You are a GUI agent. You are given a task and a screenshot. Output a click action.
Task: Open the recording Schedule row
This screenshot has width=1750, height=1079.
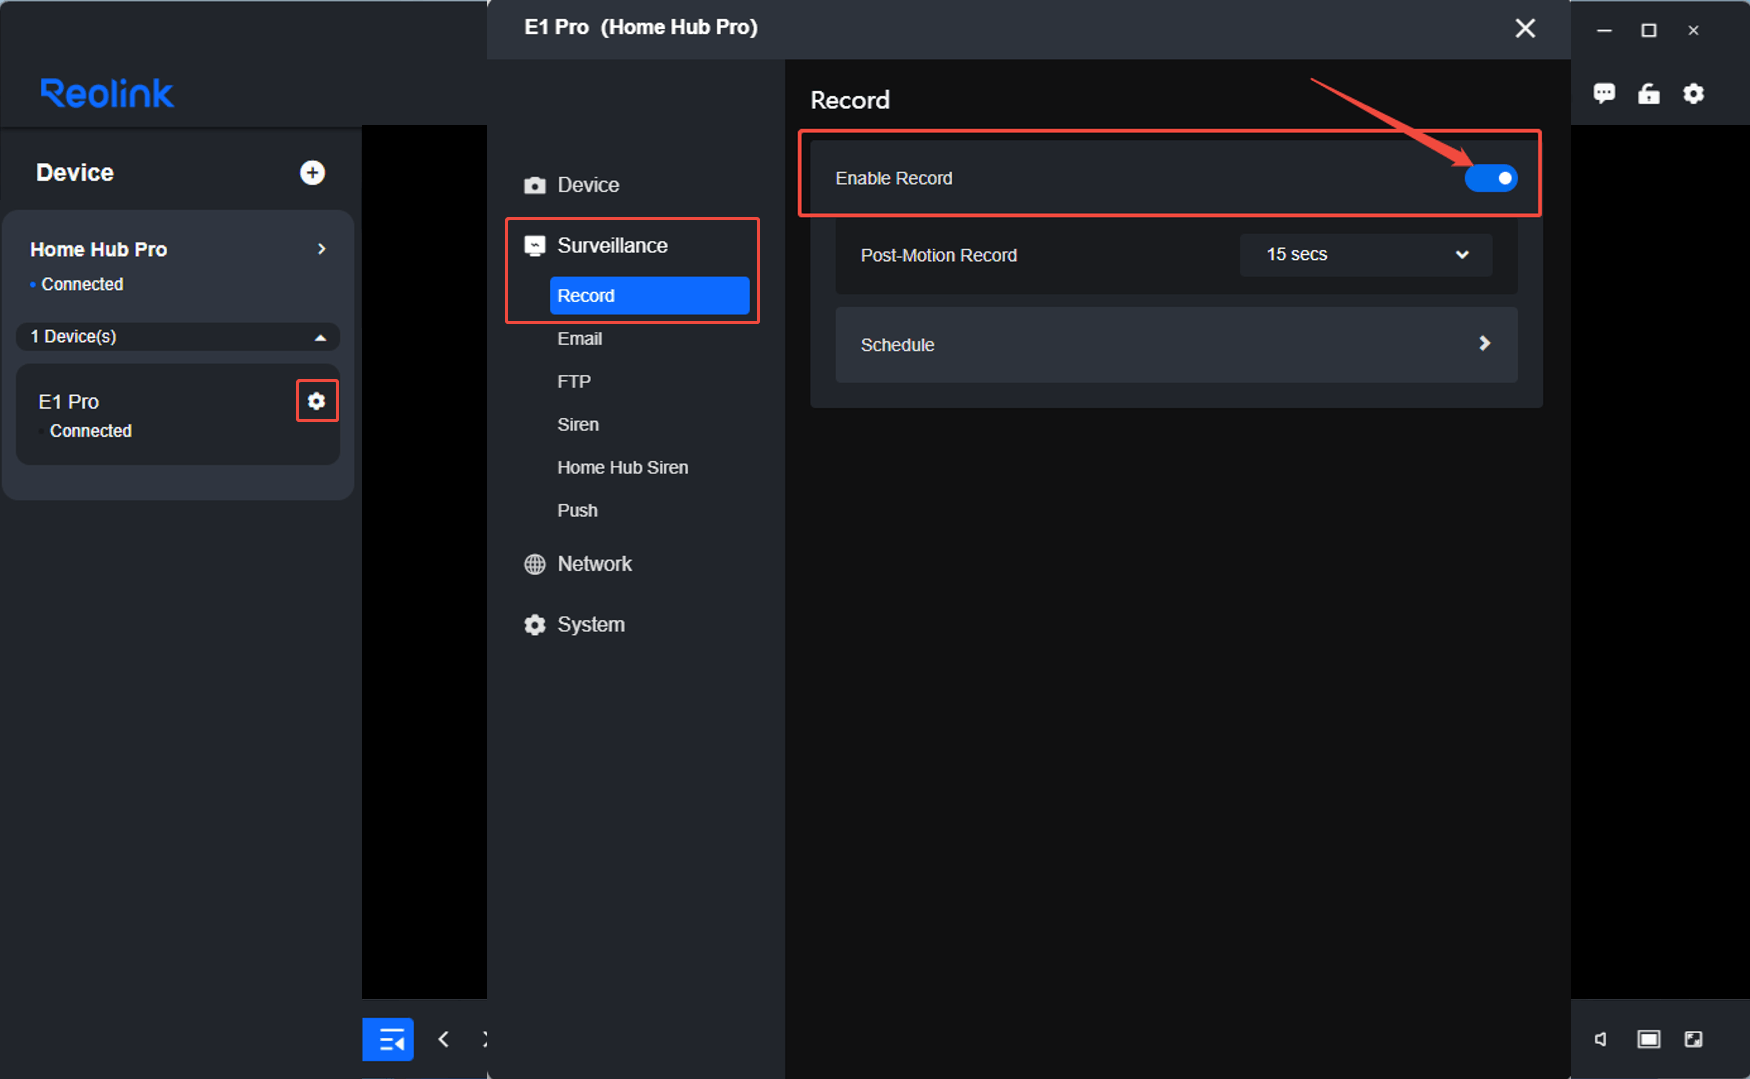(1176, 345)
